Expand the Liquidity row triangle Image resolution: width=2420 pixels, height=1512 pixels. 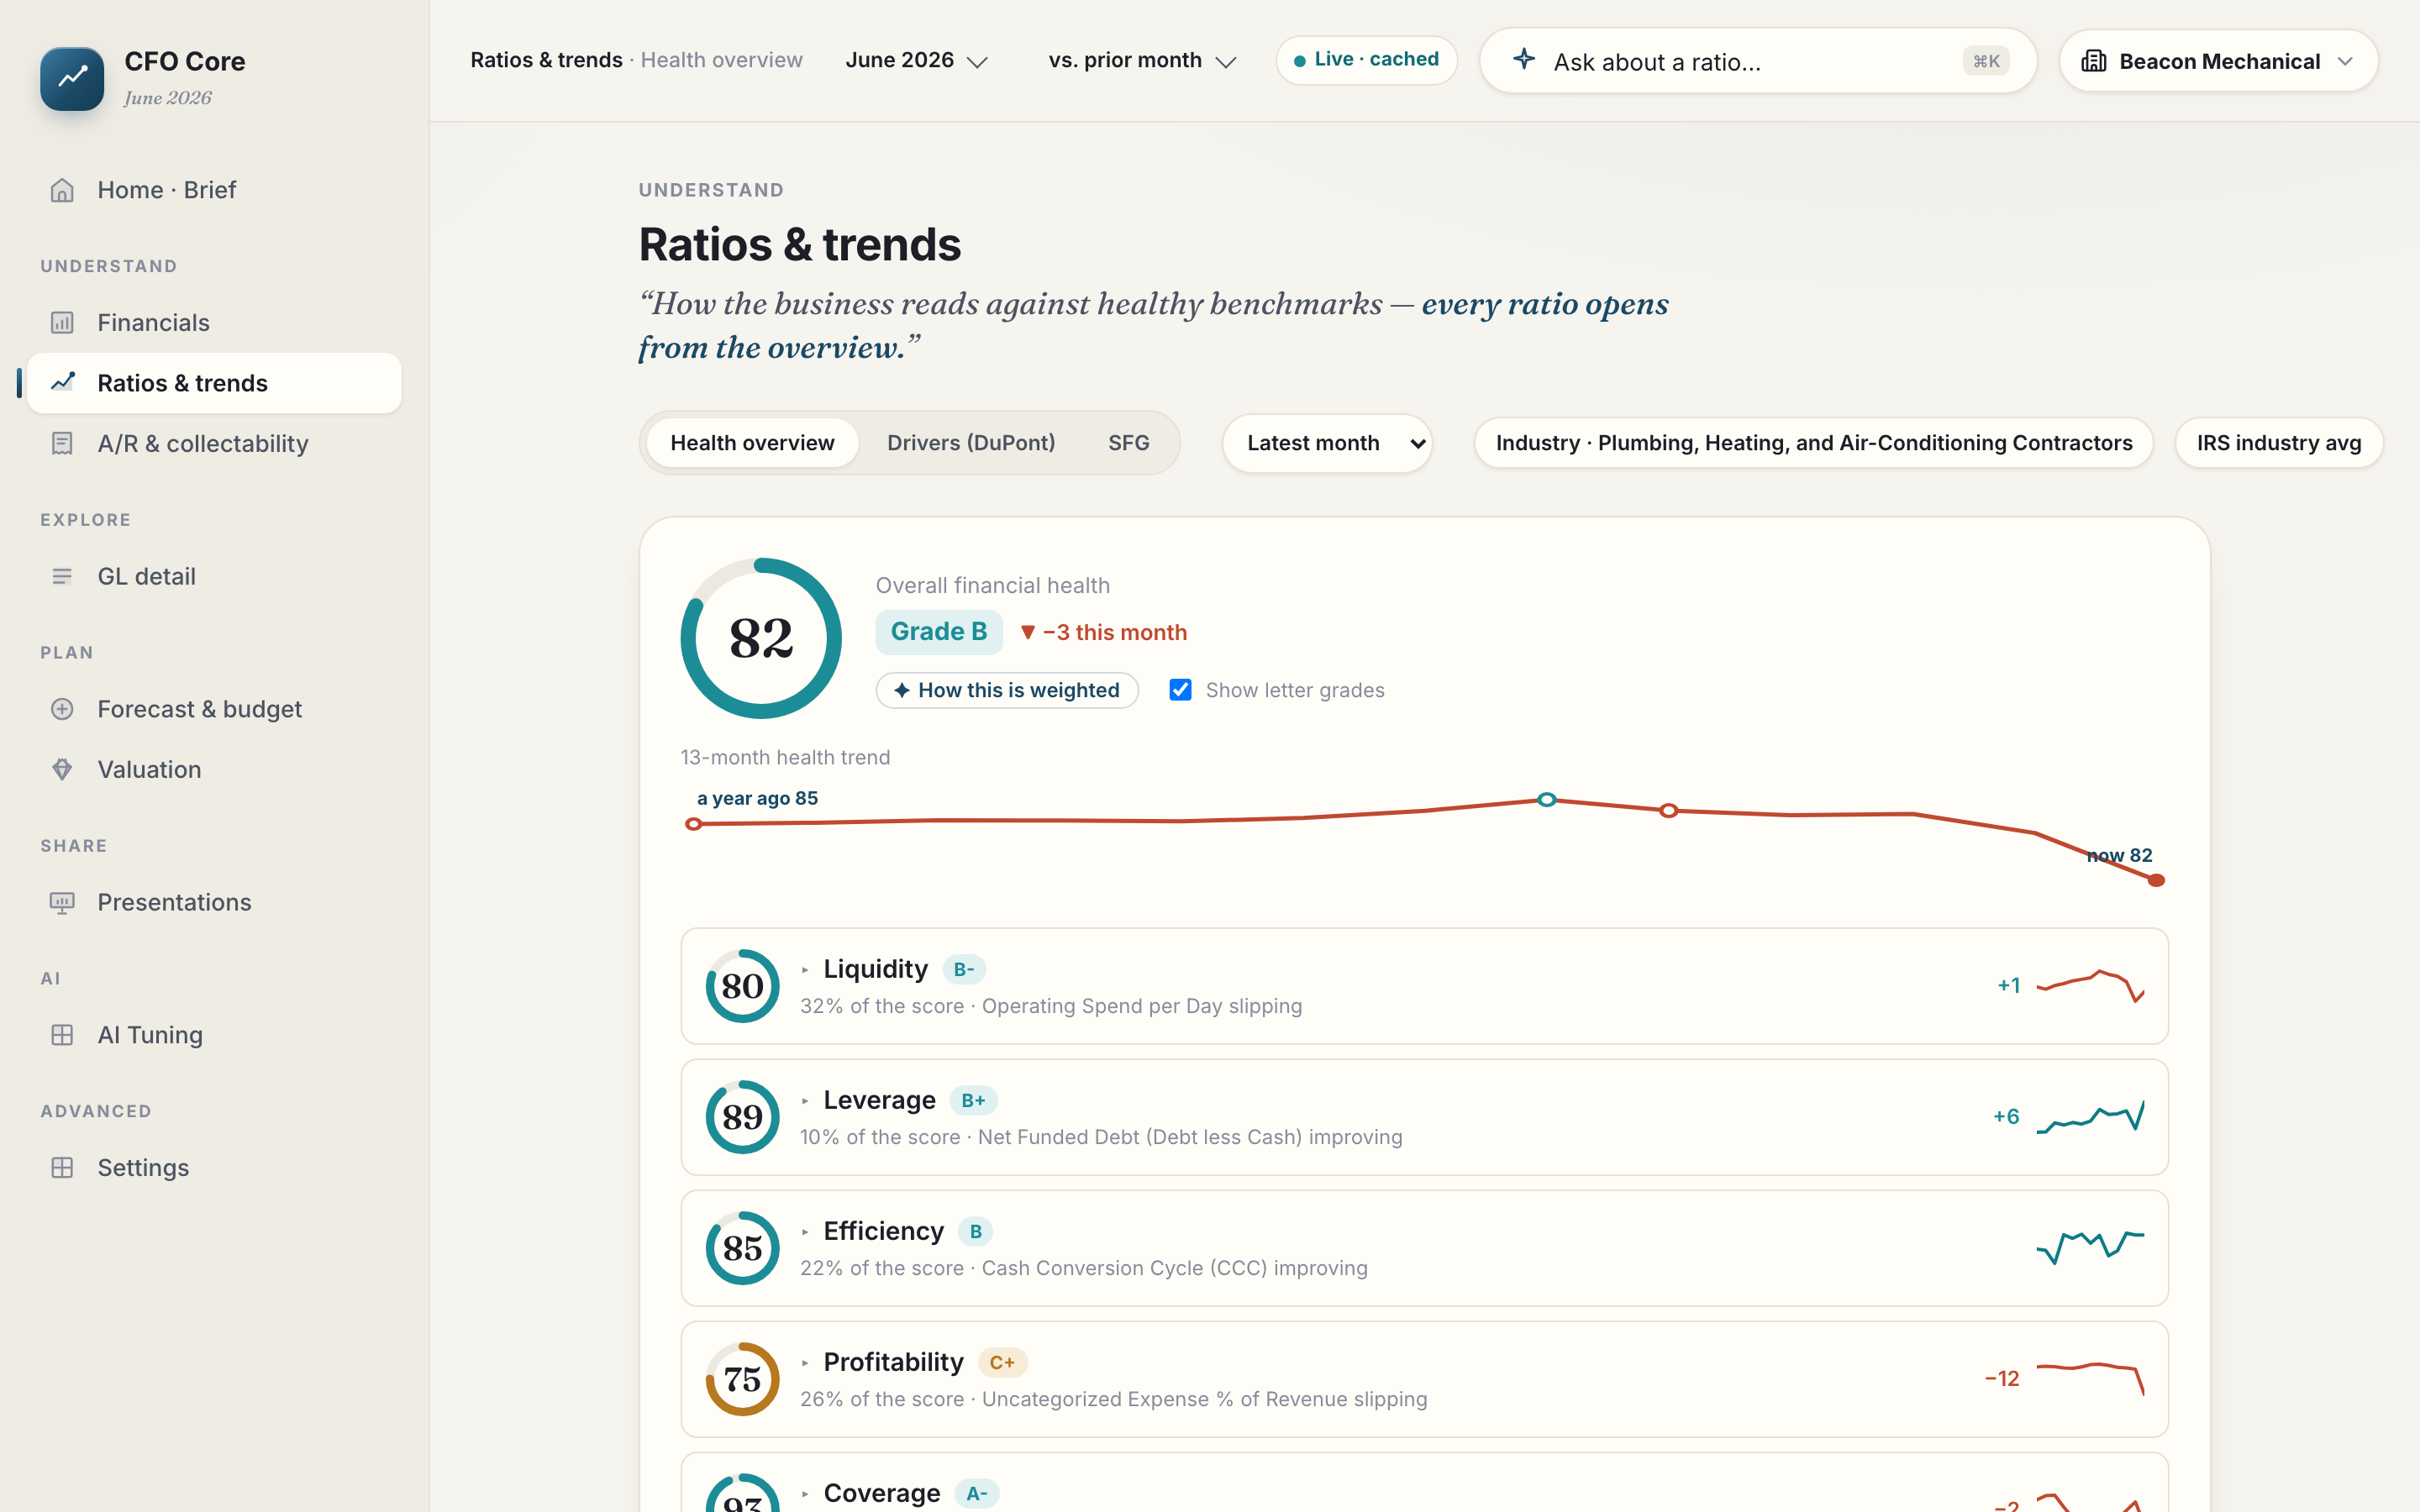click(x=805, y=970)
